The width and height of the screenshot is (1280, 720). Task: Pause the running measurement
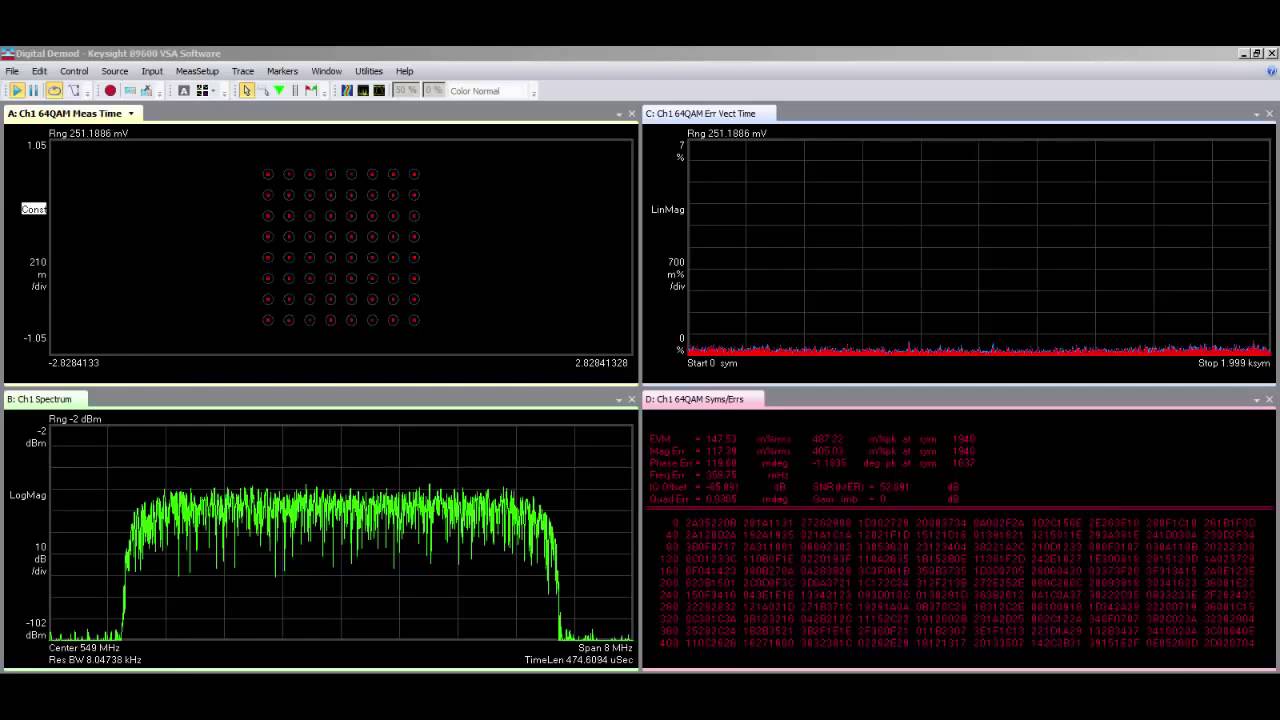pos(33,90)
